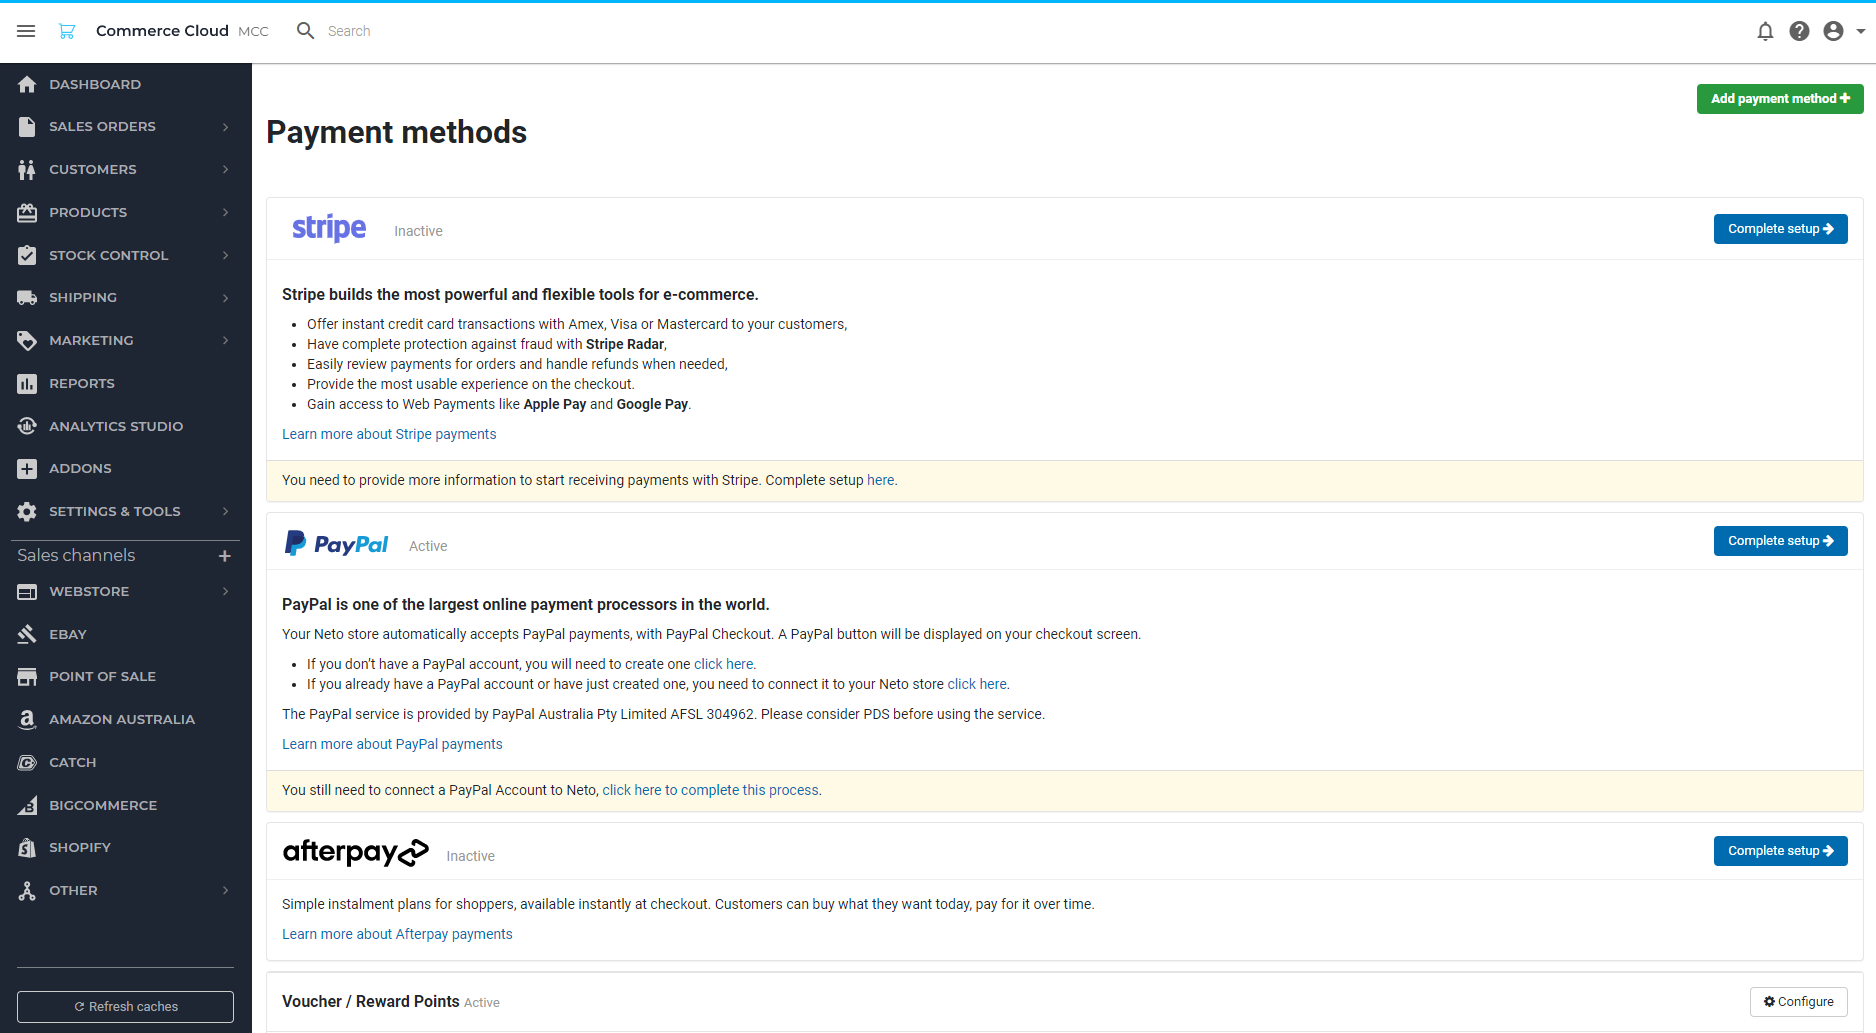The width and height of the screenshot is (1876, 1033).
Task: Click PayPal 'click here to complete this process'
Action: tap(710, 790)
